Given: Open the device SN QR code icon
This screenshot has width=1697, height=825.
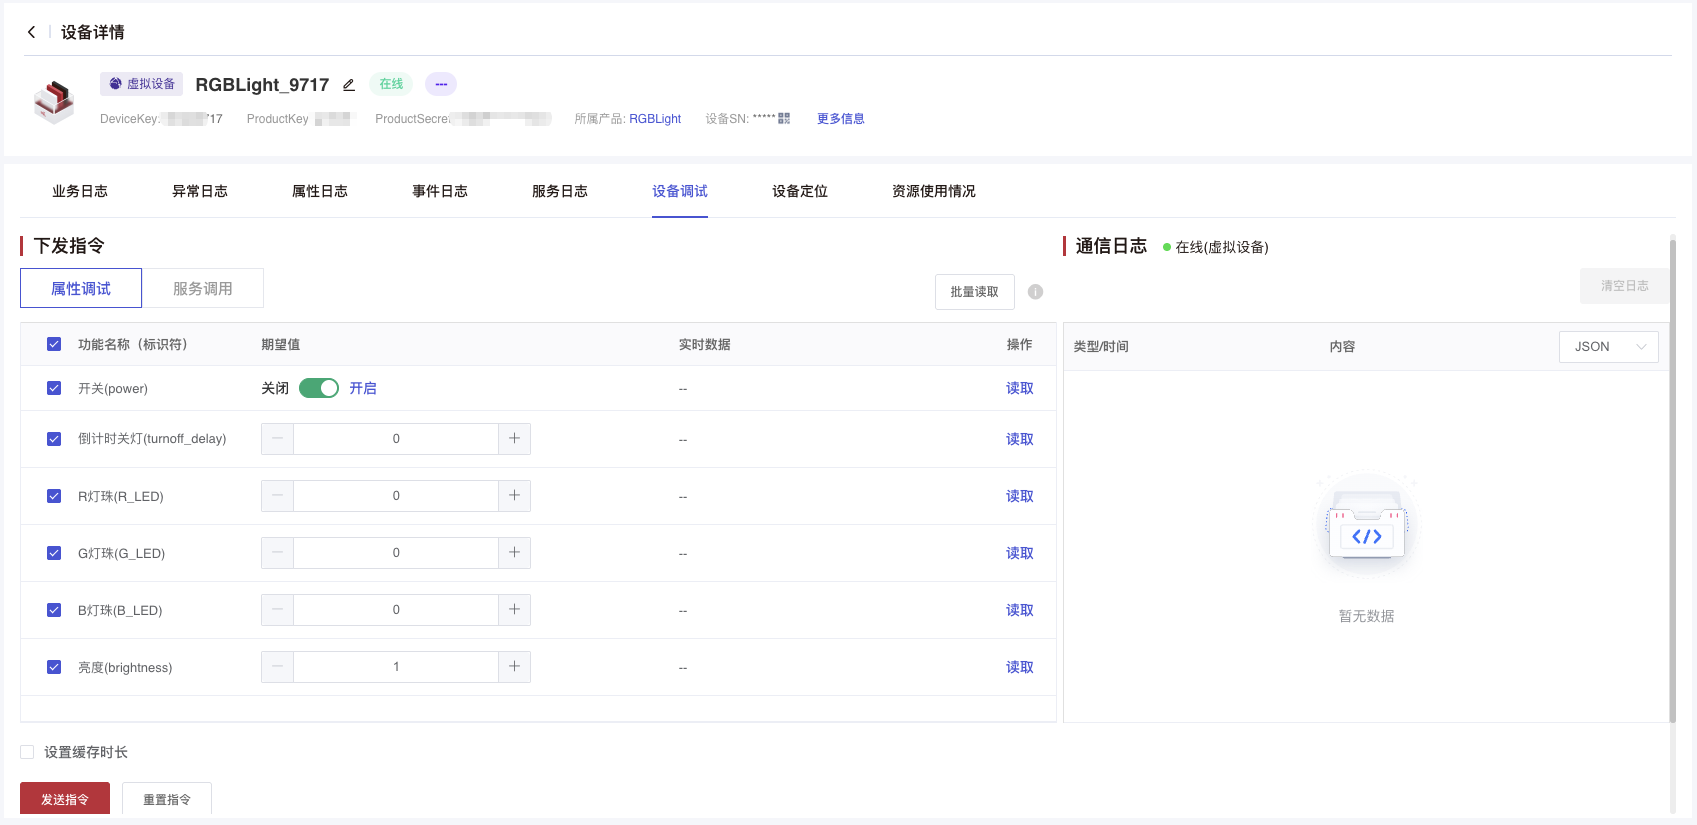Looking at the screenshot, I should click(784, 118).
